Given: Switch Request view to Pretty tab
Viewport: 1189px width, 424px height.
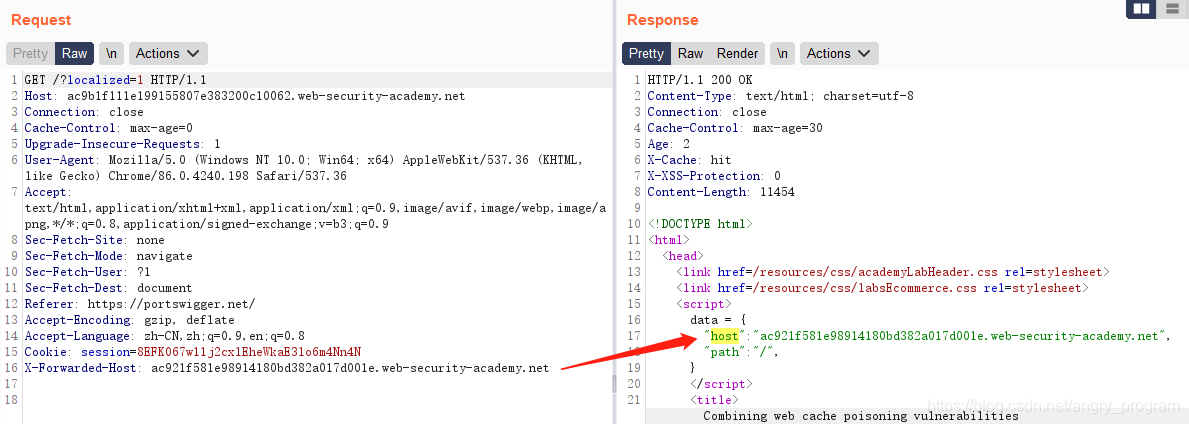Looking at the screenshot, I should click(30, 53).
